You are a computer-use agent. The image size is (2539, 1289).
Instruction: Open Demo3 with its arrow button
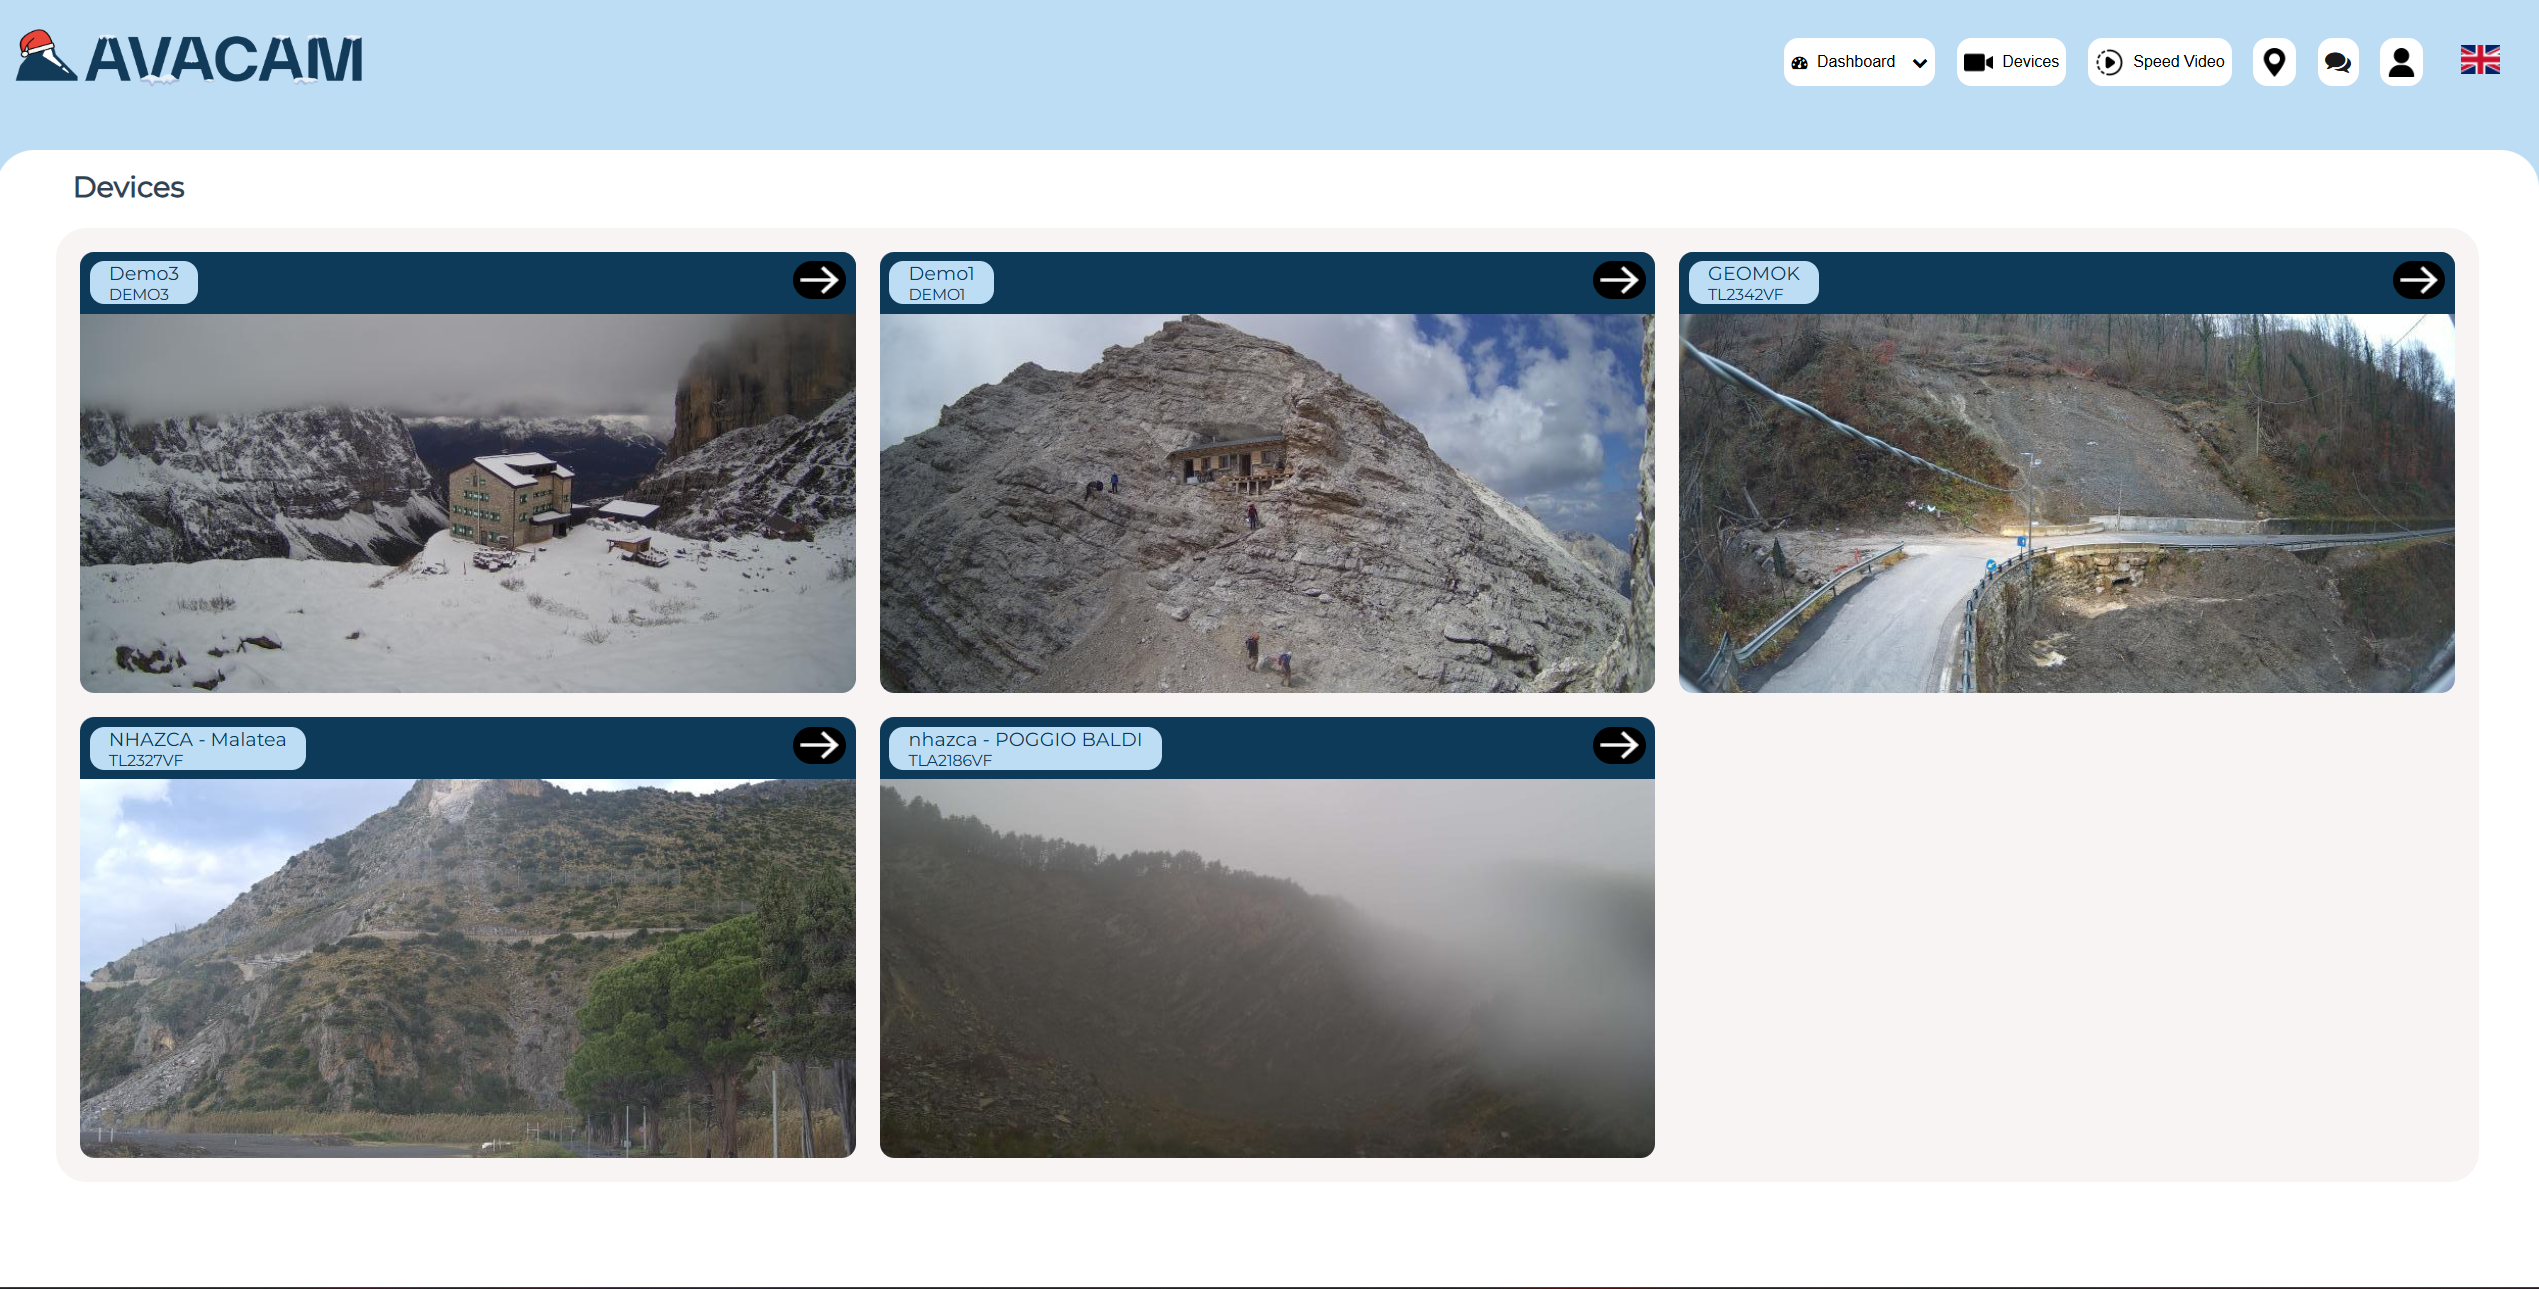(818, 280)
